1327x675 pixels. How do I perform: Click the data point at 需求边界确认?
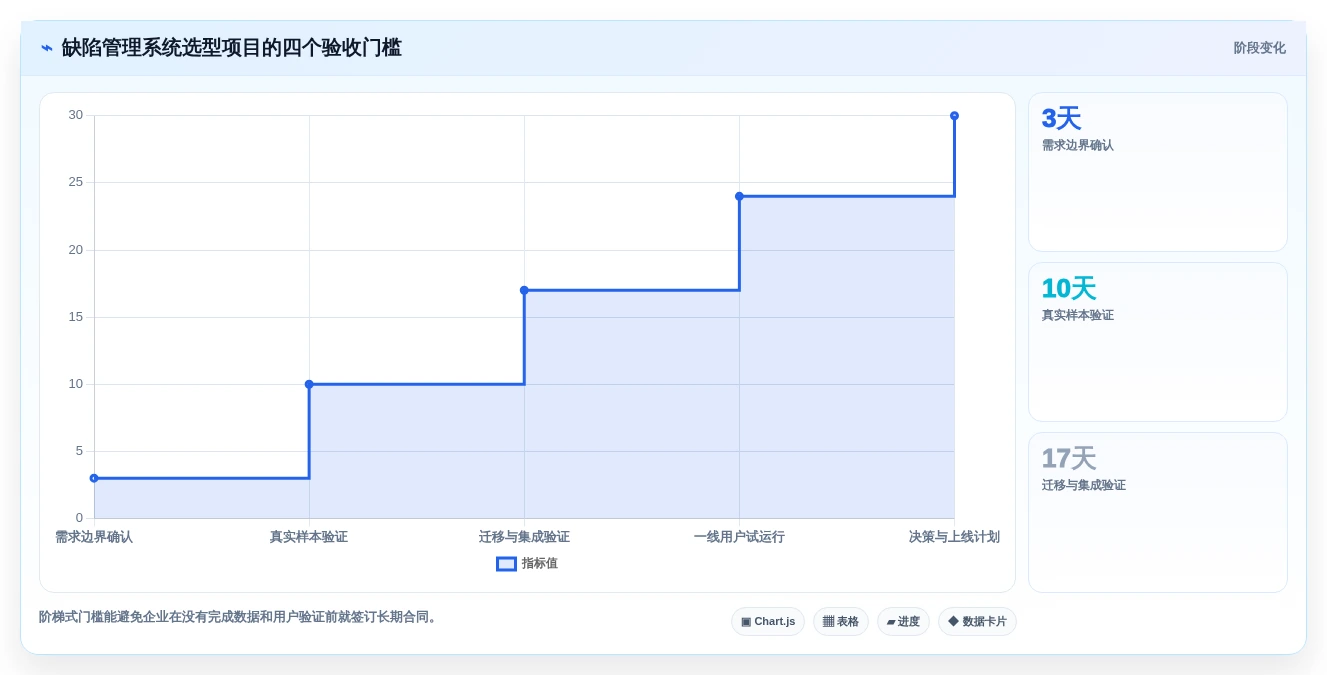94,478
